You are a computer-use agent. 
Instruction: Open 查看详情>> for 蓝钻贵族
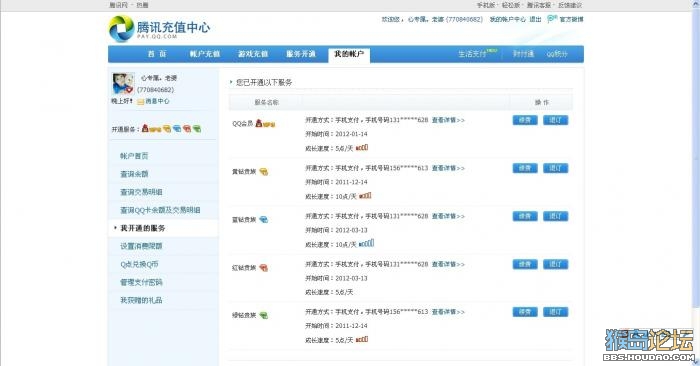[x=448, y=216]
